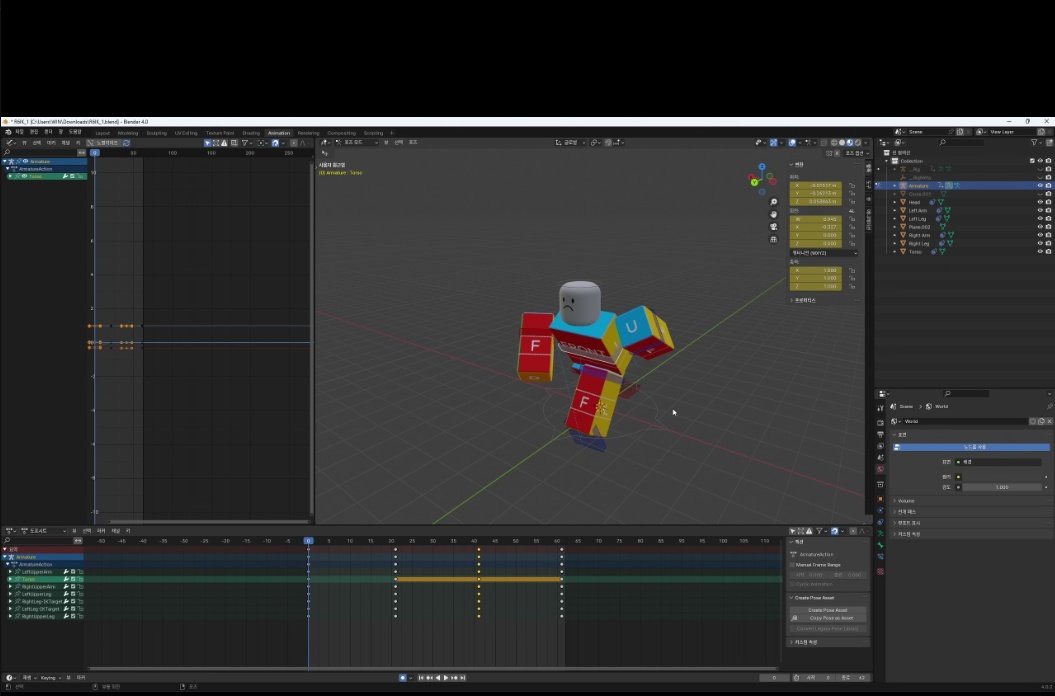
Task: Click the World color swatch field
Action: (x=1002, y=477)
